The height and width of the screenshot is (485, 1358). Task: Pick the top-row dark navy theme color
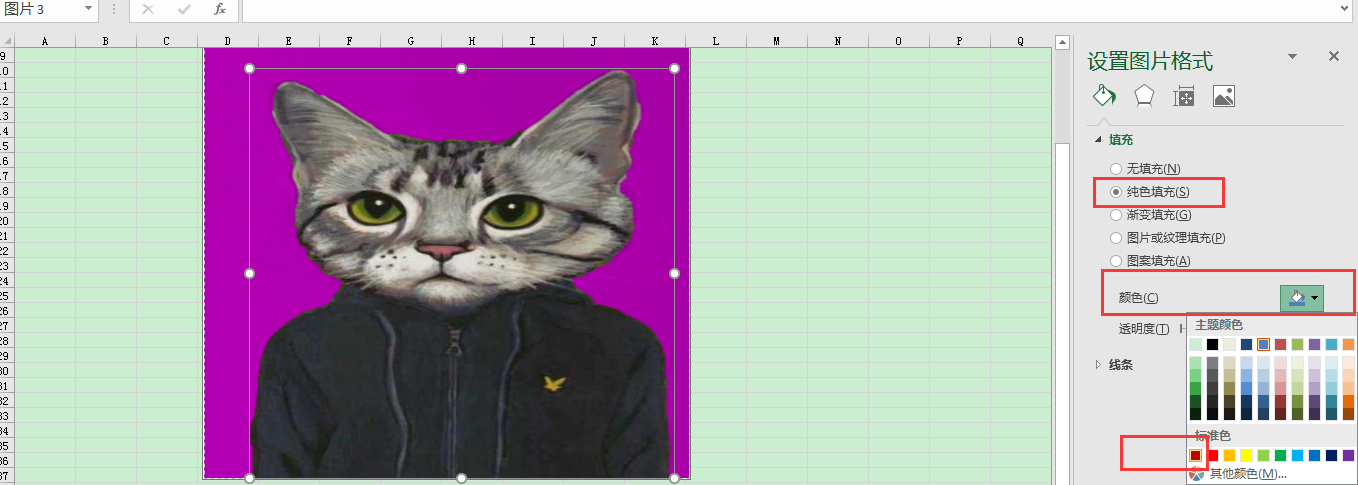[1247, 344]
